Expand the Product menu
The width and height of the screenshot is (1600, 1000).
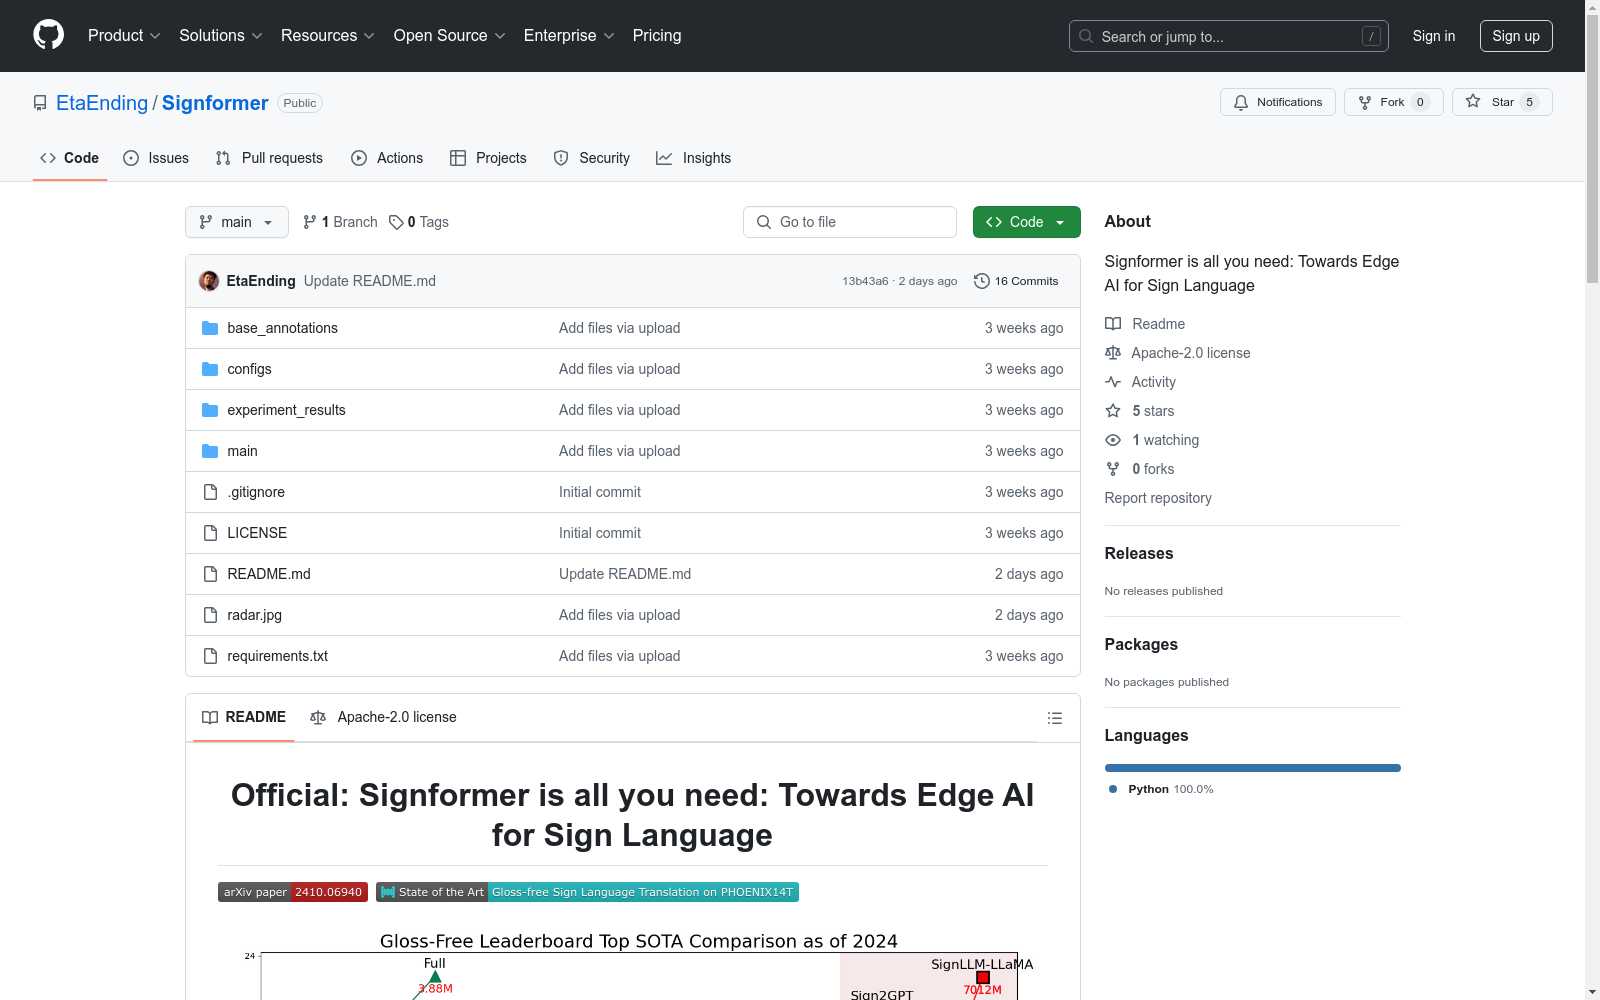point(124,35)
